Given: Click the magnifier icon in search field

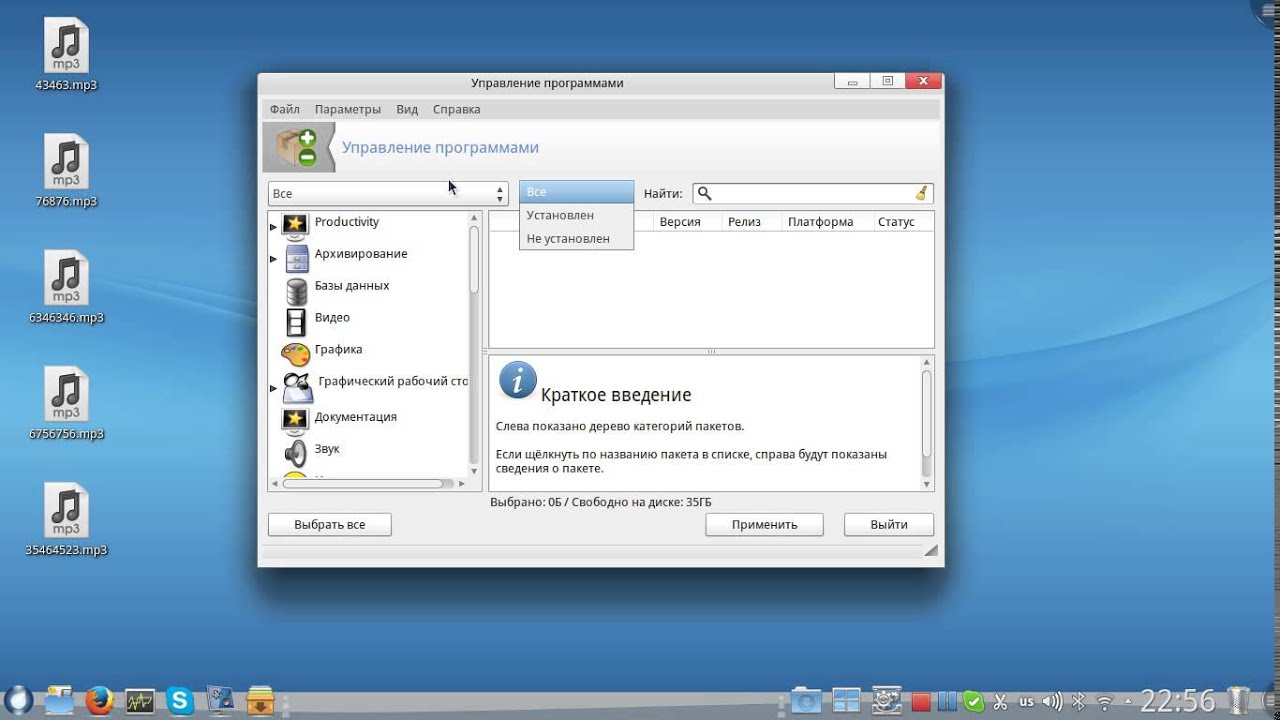Looking at the screenshot, I should [705, 194].
